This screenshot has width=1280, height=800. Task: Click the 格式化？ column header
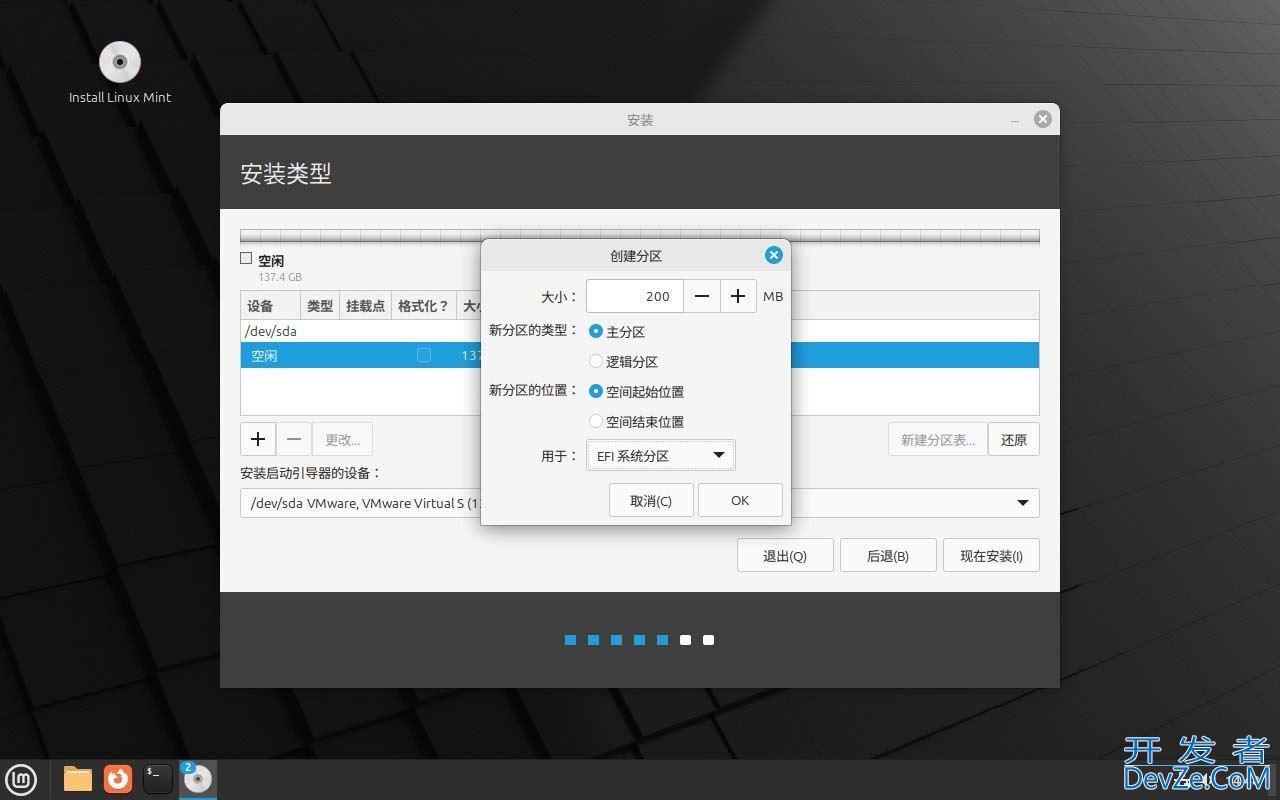point(424,306)
